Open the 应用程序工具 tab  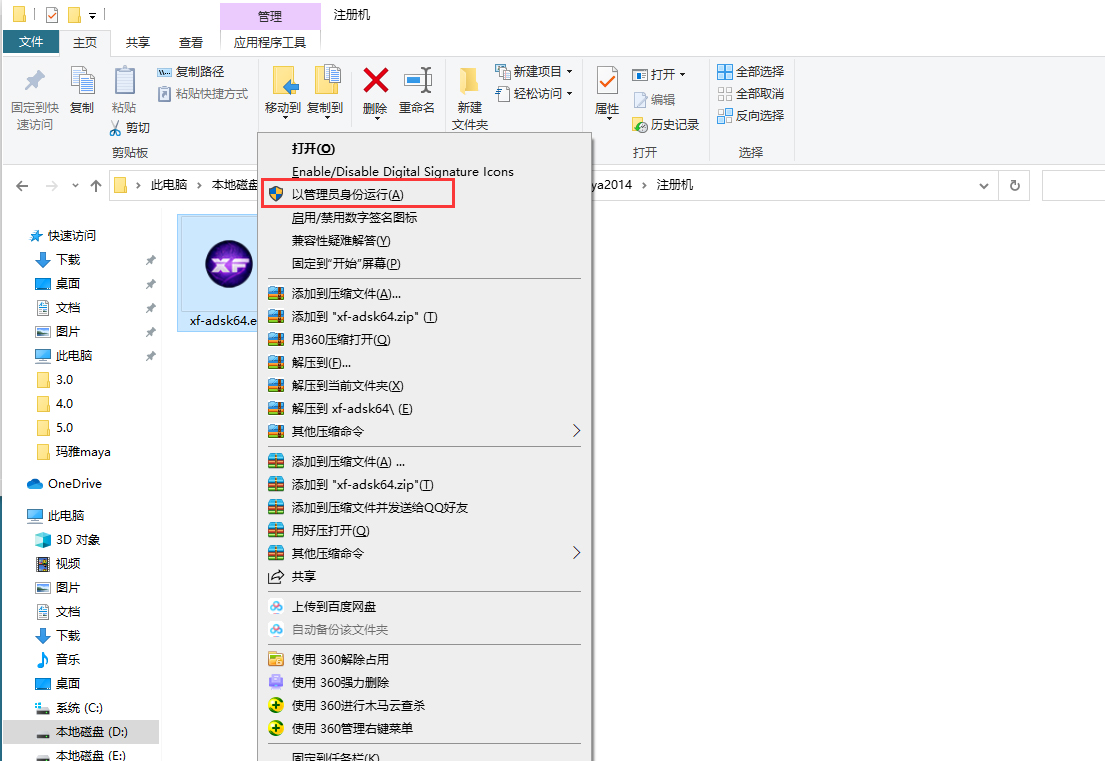(x=270, y=42)
